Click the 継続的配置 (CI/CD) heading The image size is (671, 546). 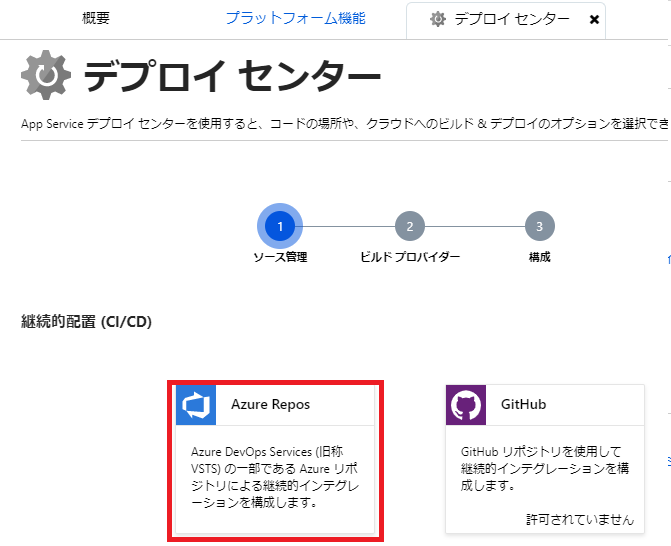tap(86, 322)
